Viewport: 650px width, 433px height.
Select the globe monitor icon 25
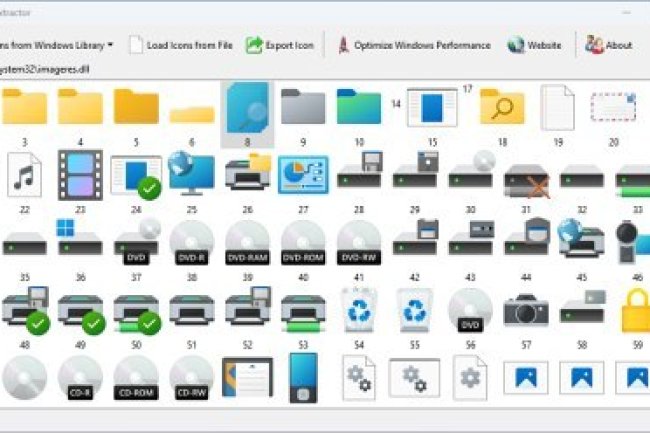coord(191,174)
